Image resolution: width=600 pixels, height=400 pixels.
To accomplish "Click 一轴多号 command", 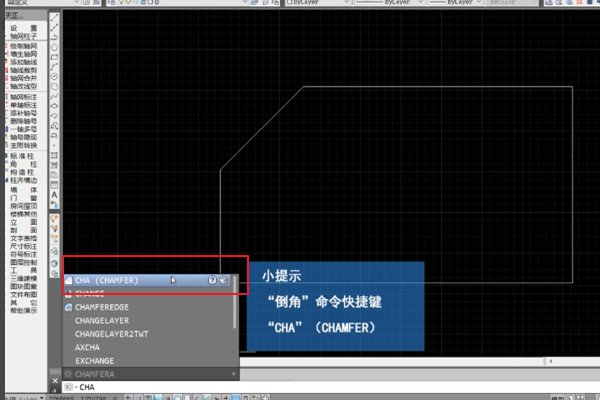I will click(x=24, y=129).
